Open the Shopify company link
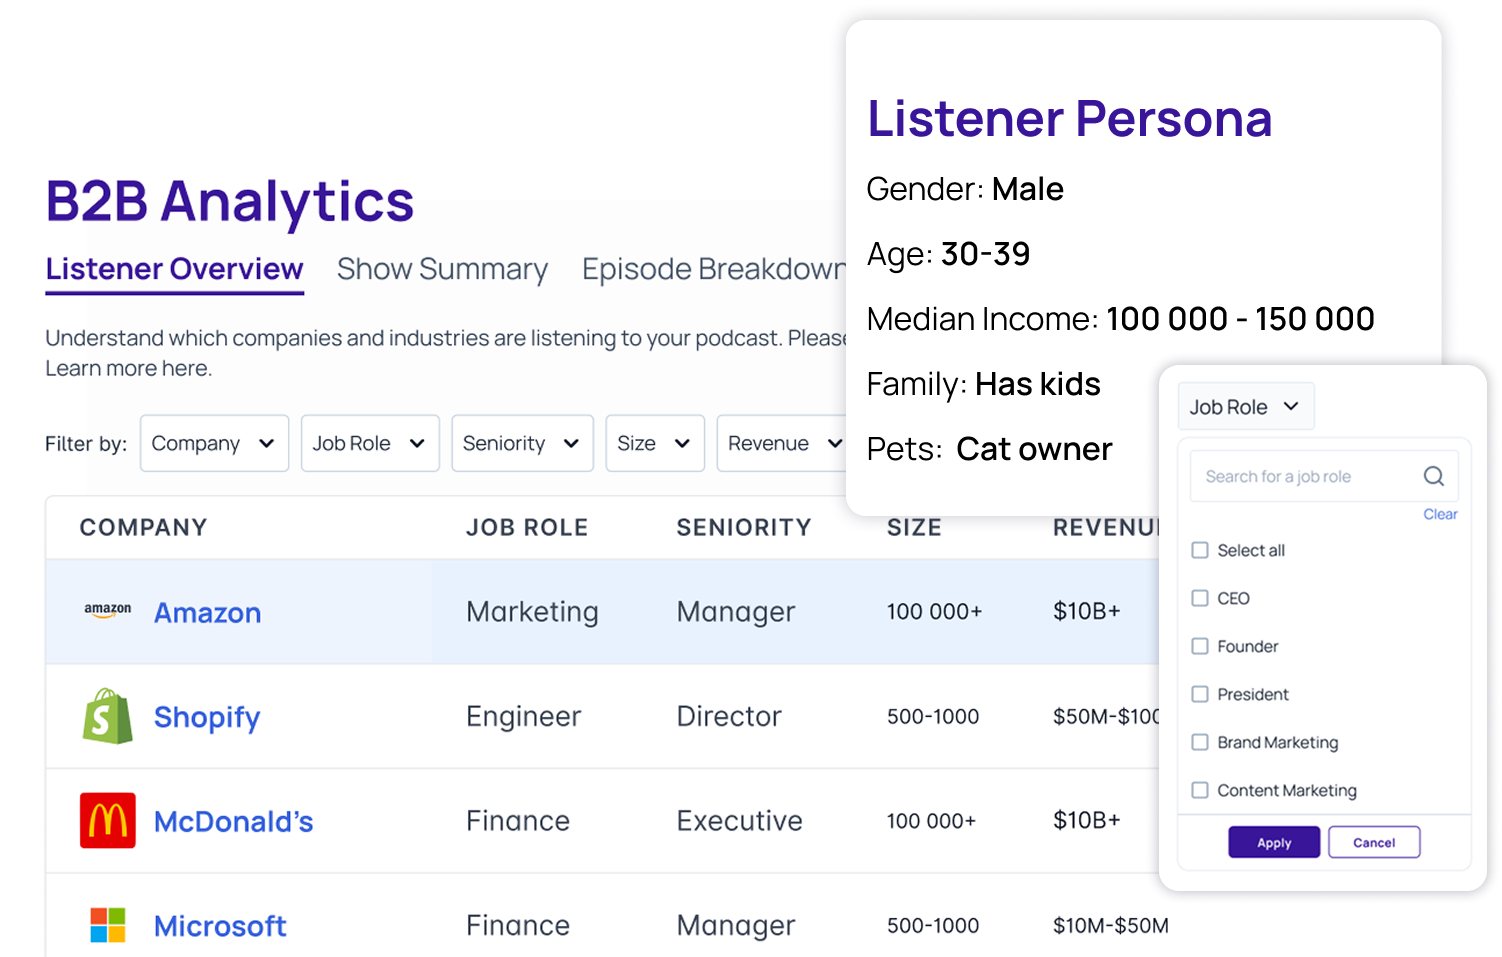Screen dimensions: 1502x957 (207, 717)
